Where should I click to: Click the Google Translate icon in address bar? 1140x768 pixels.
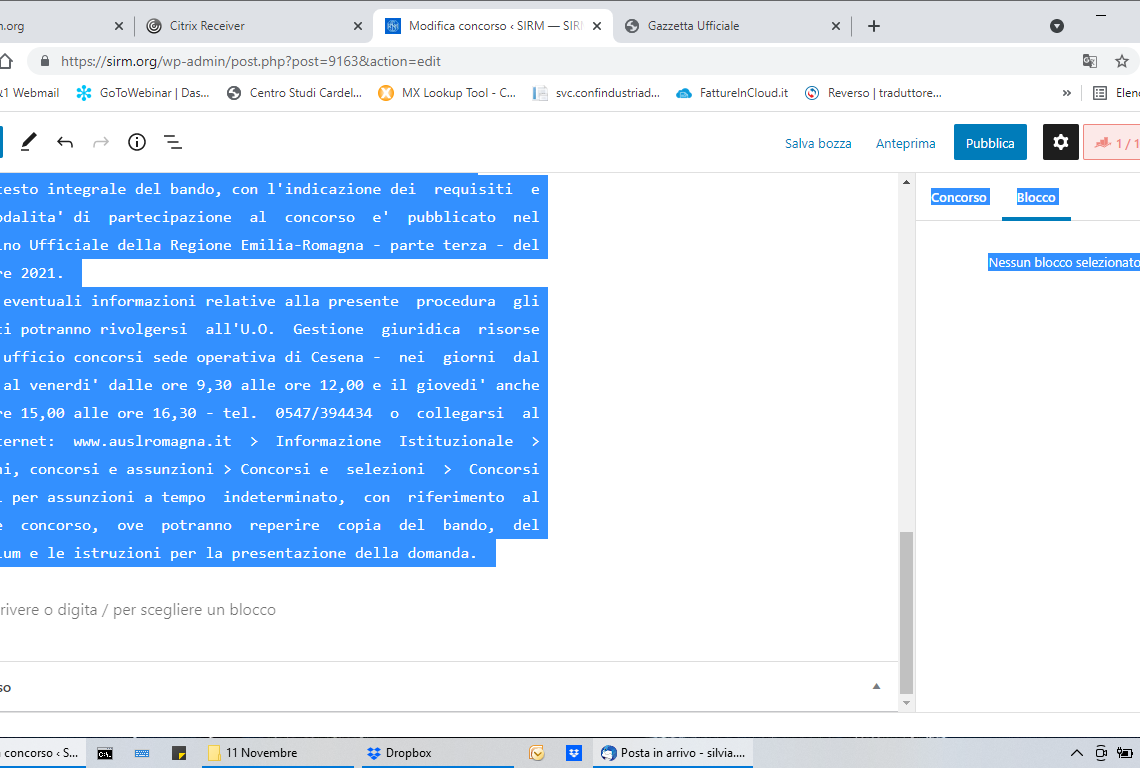pos(1090,61)
